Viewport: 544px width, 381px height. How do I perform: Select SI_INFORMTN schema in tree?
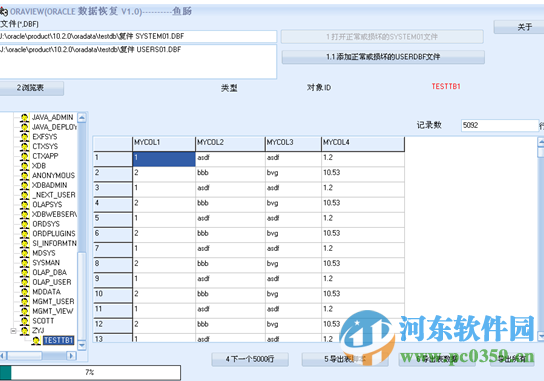(54, 244)
